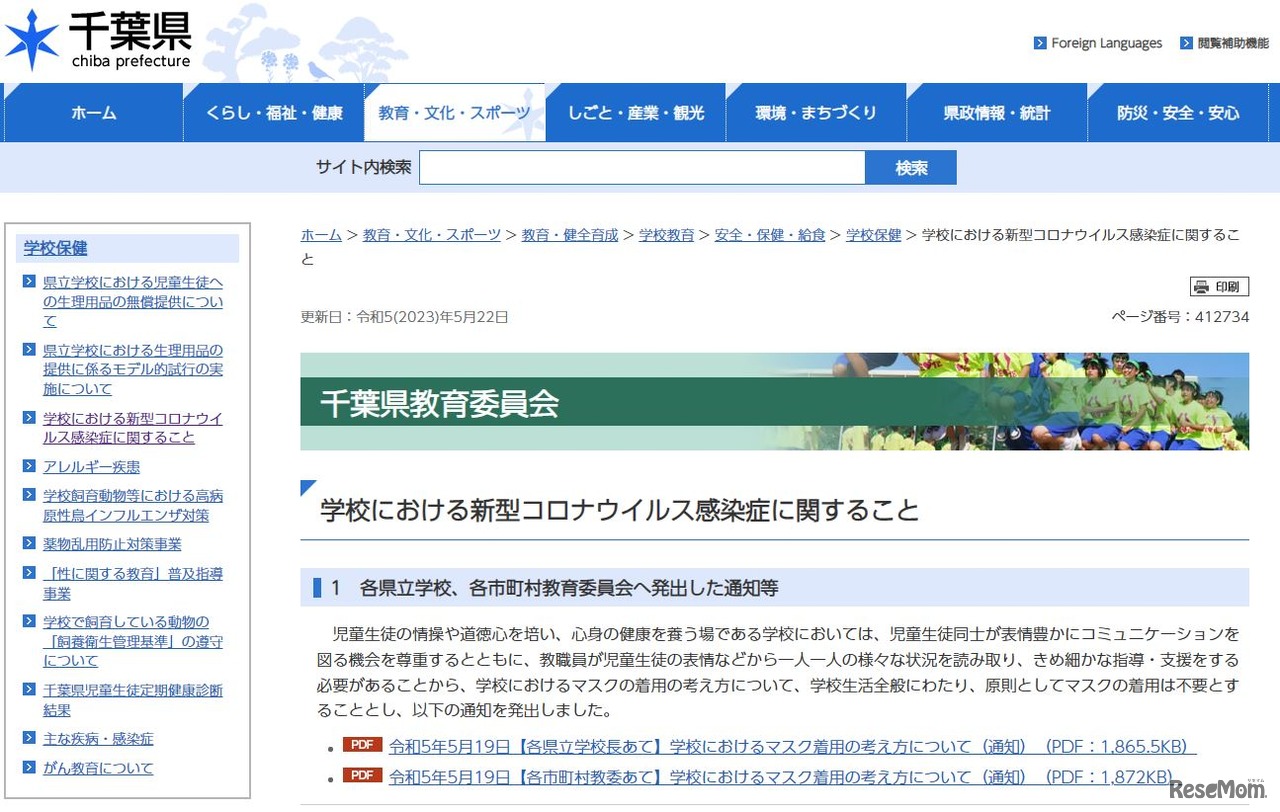
Task: Open the 学校教育 breadcrumb link
Action: (666, 235)
